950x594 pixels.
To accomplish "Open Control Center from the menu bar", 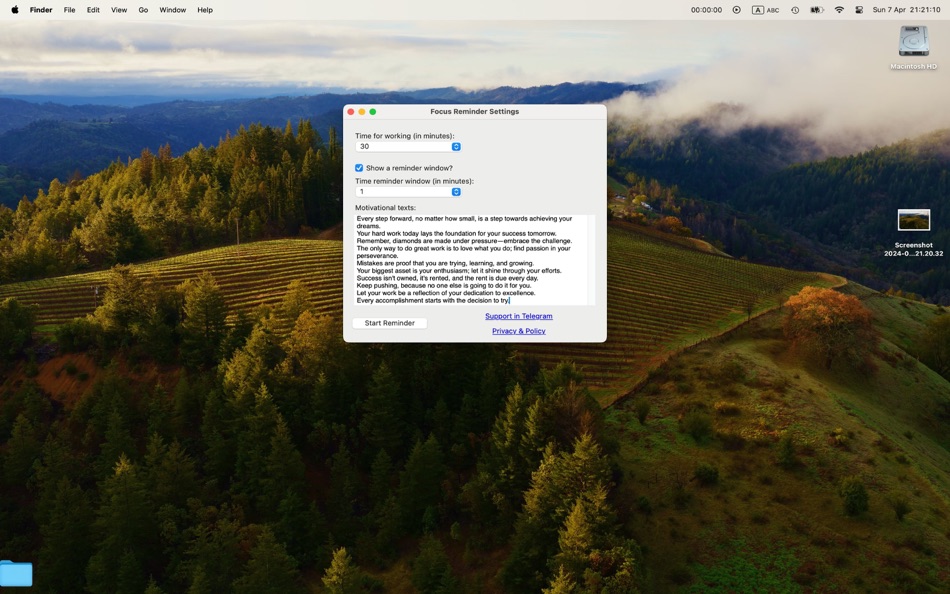I will tap(860, 10).
